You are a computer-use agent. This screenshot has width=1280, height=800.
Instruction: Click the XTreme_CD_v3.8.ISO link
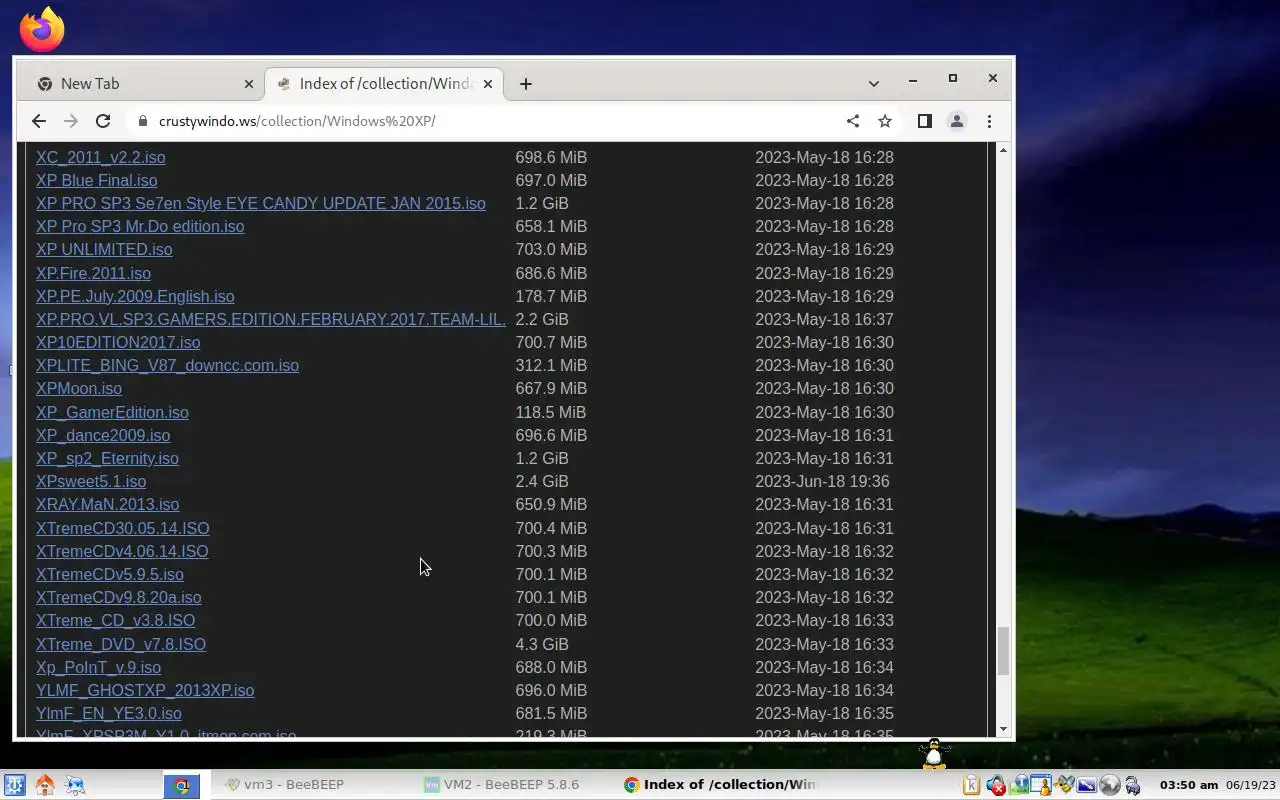click(x=116, y=620)
